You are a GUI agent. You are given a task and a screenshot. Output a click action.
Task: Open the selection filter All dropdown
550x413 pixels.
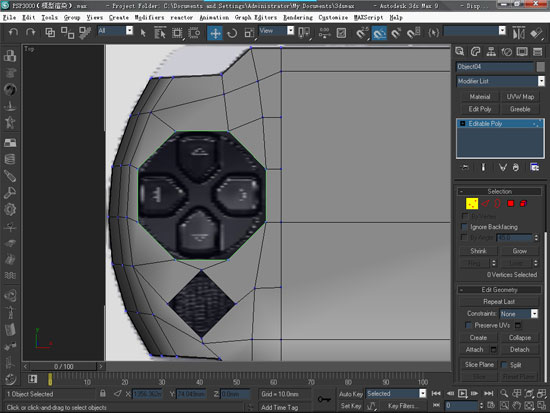(115, 31)
